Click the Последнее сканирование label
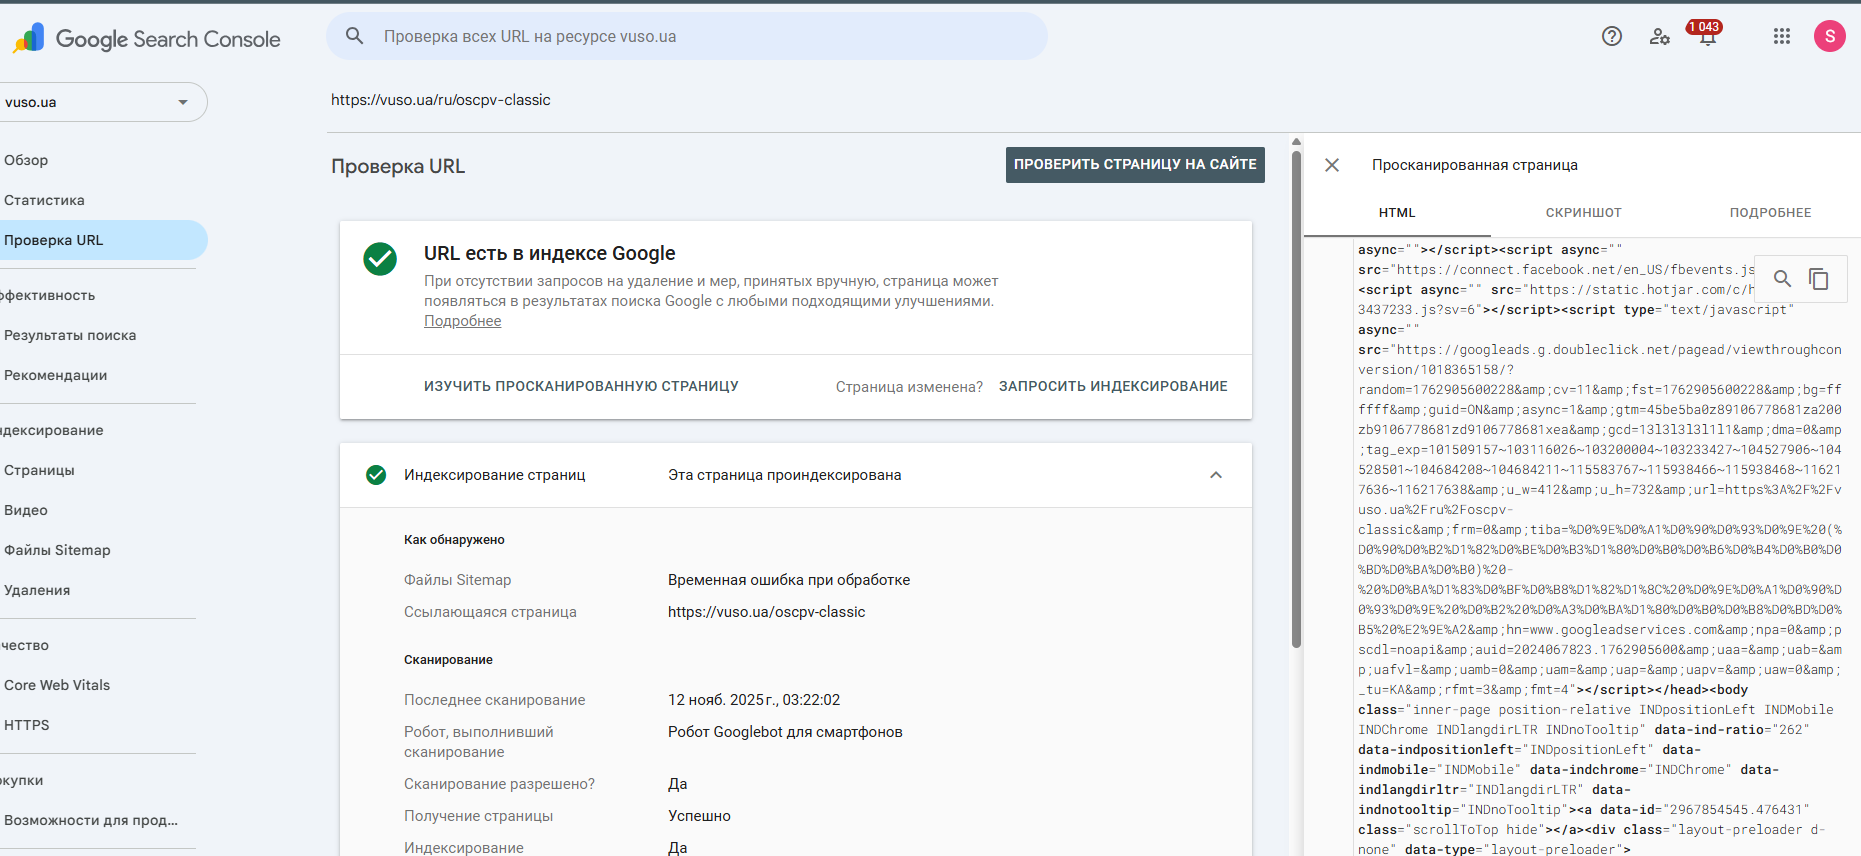This screenshot has height=856, width=1861. [x=495, y=700]
